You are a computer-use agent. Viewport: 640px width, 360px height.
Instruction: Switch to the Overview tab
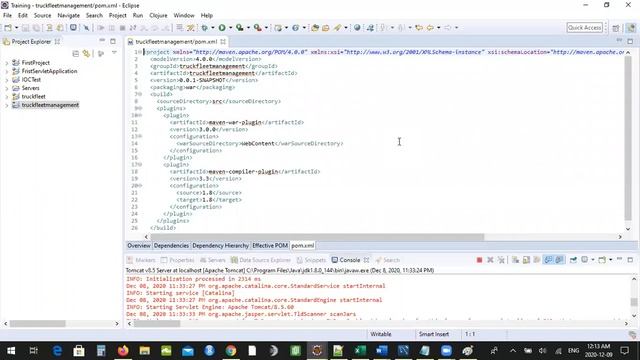139,246
